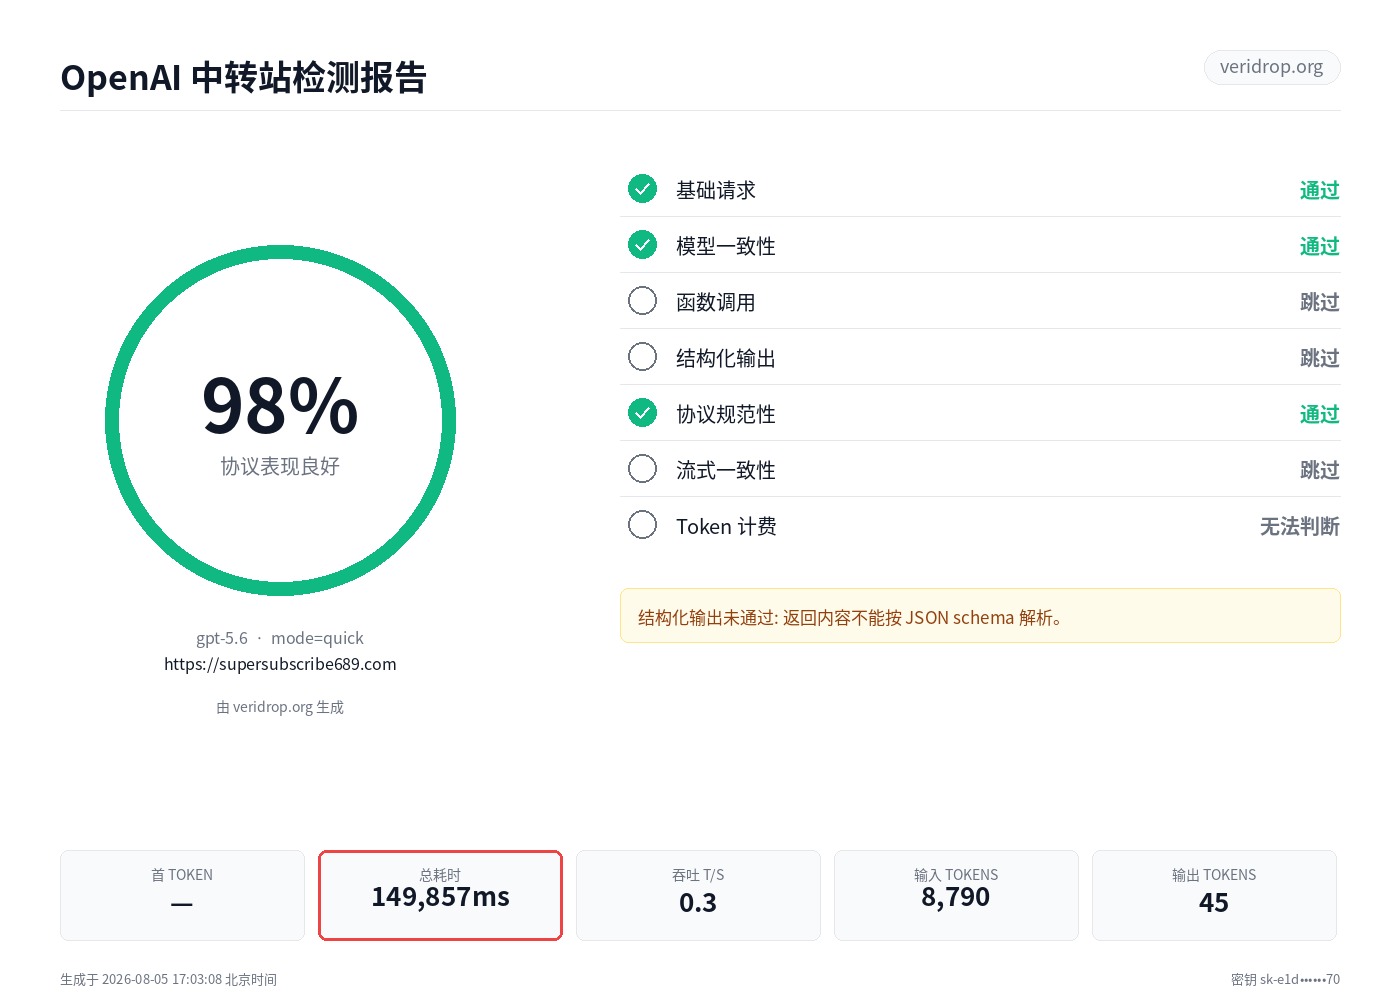This screenshot has width=1400, height=1000.
Task: Click the empty circle icon beside 流式一致性
Action: point(642,468)
